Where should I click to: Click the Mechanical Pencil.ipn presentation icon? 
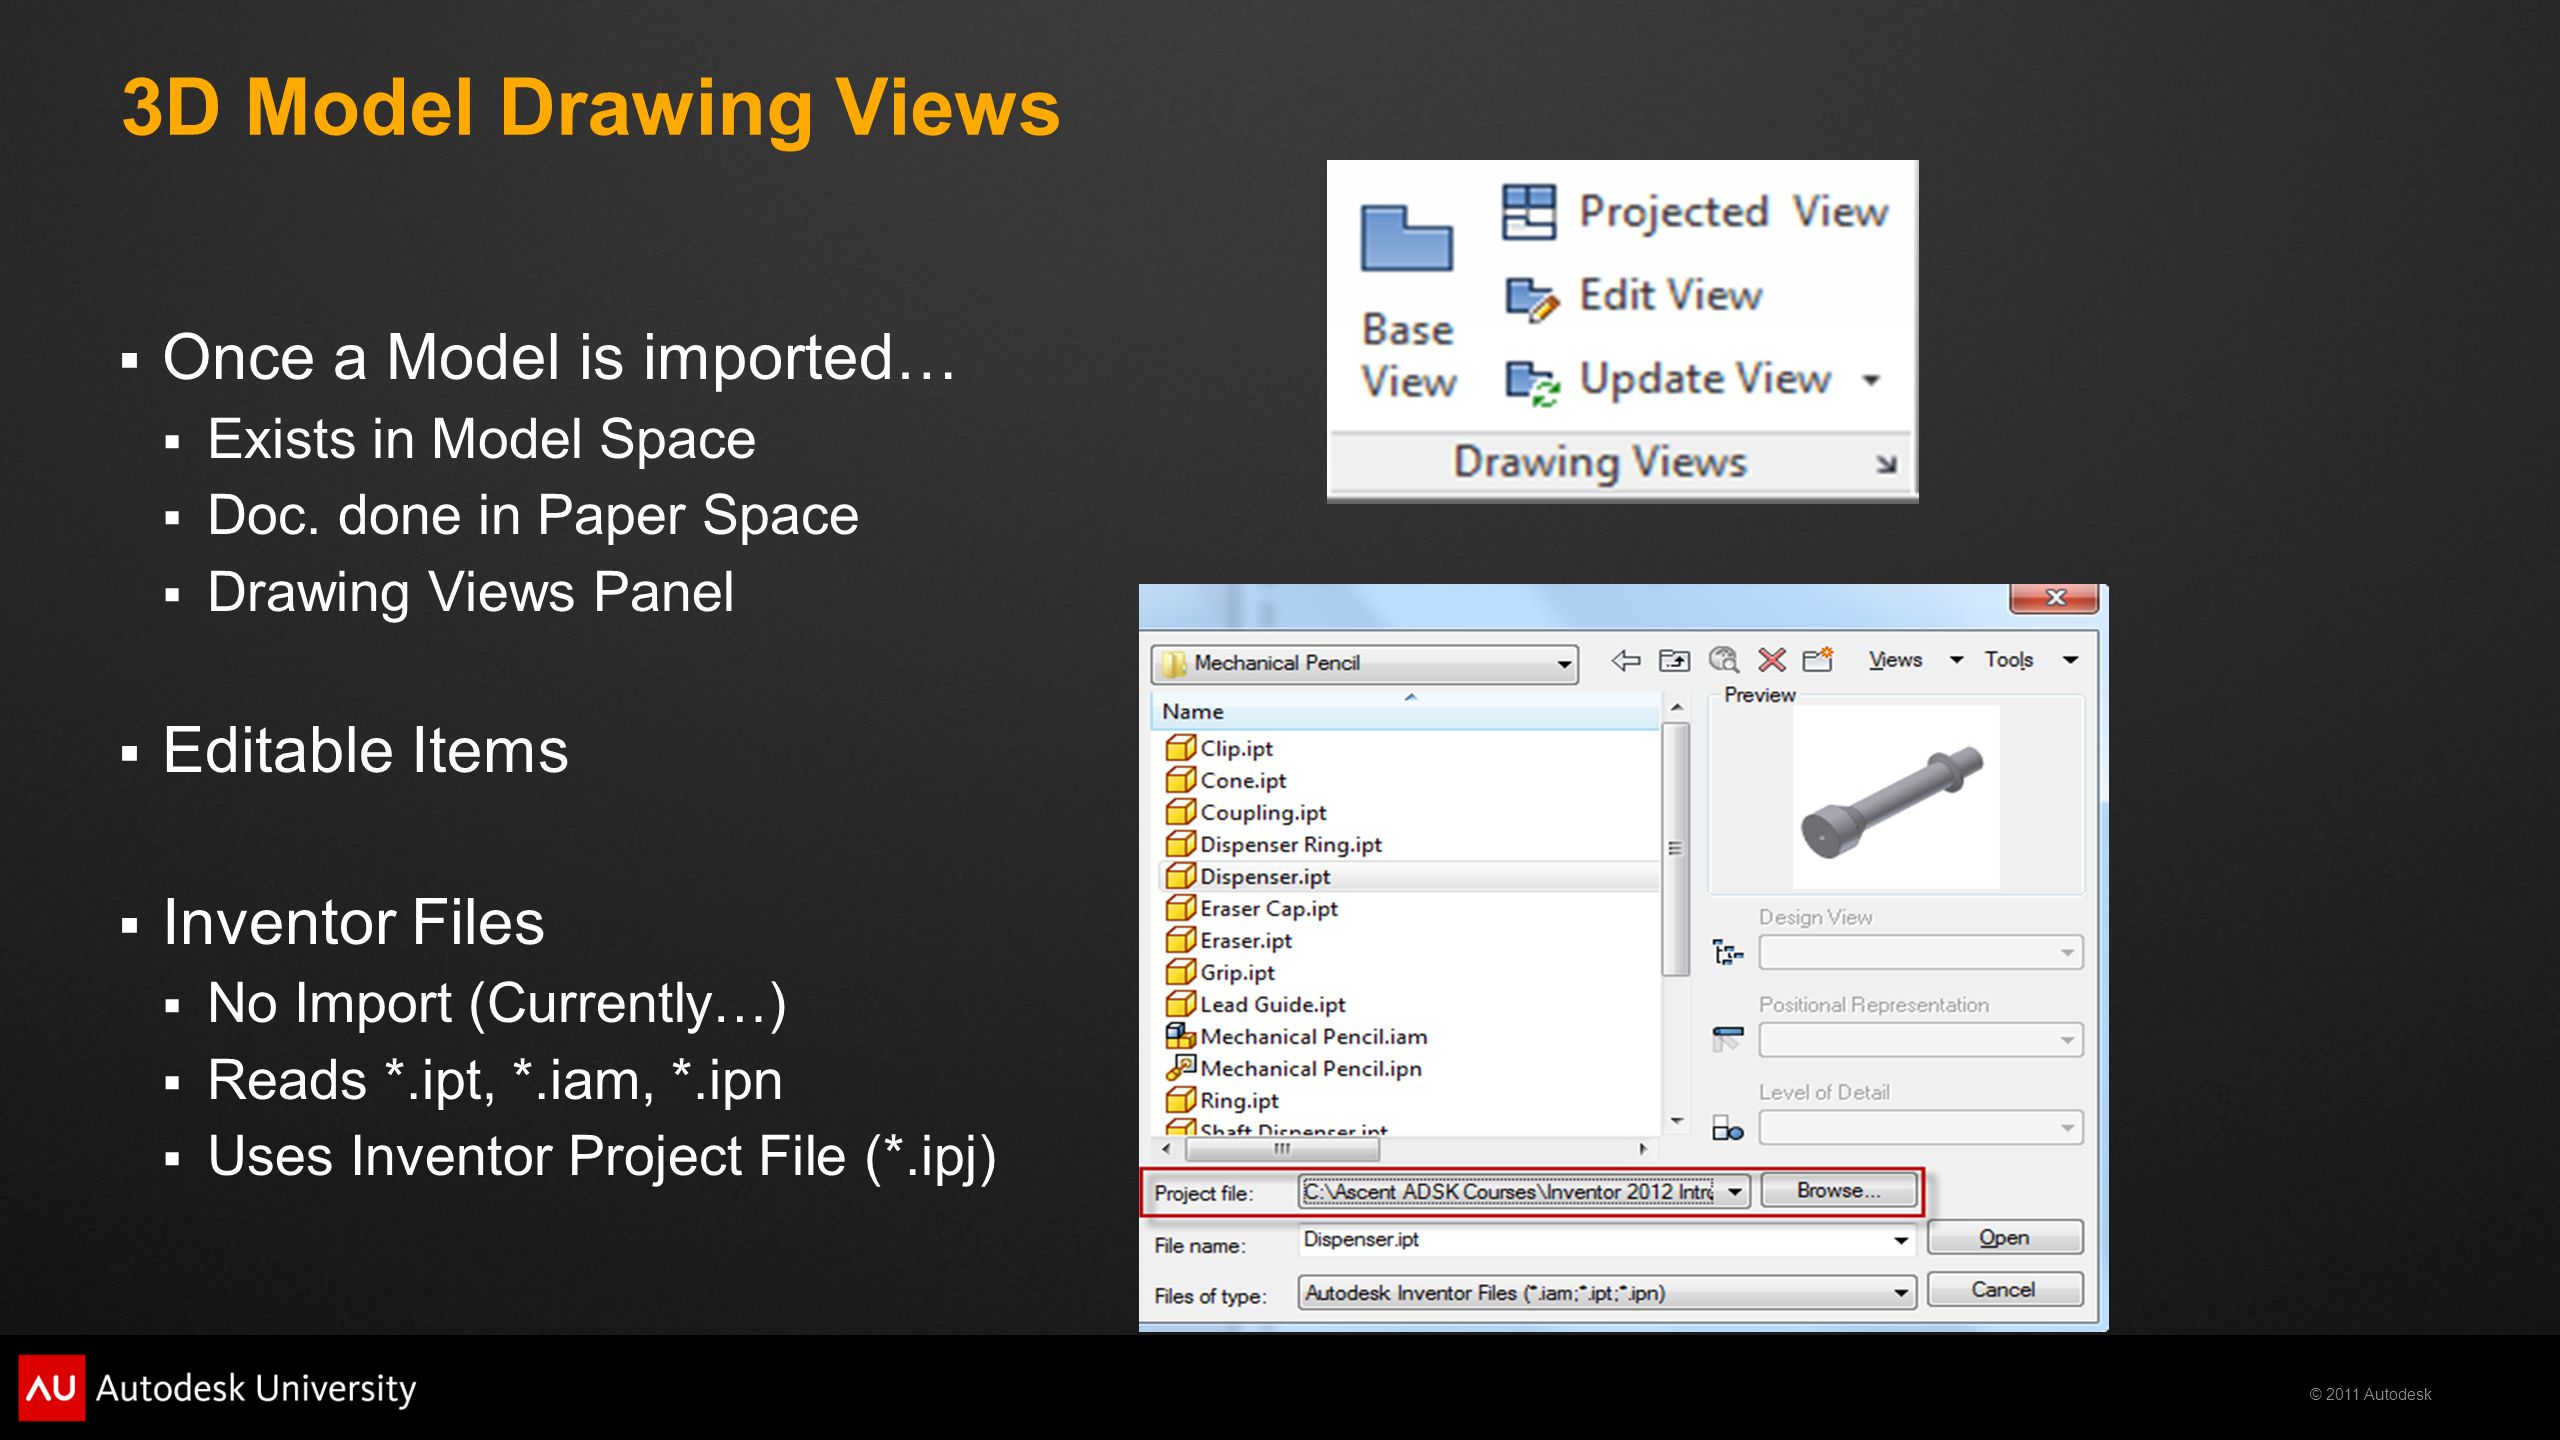click(1181, 1067)
